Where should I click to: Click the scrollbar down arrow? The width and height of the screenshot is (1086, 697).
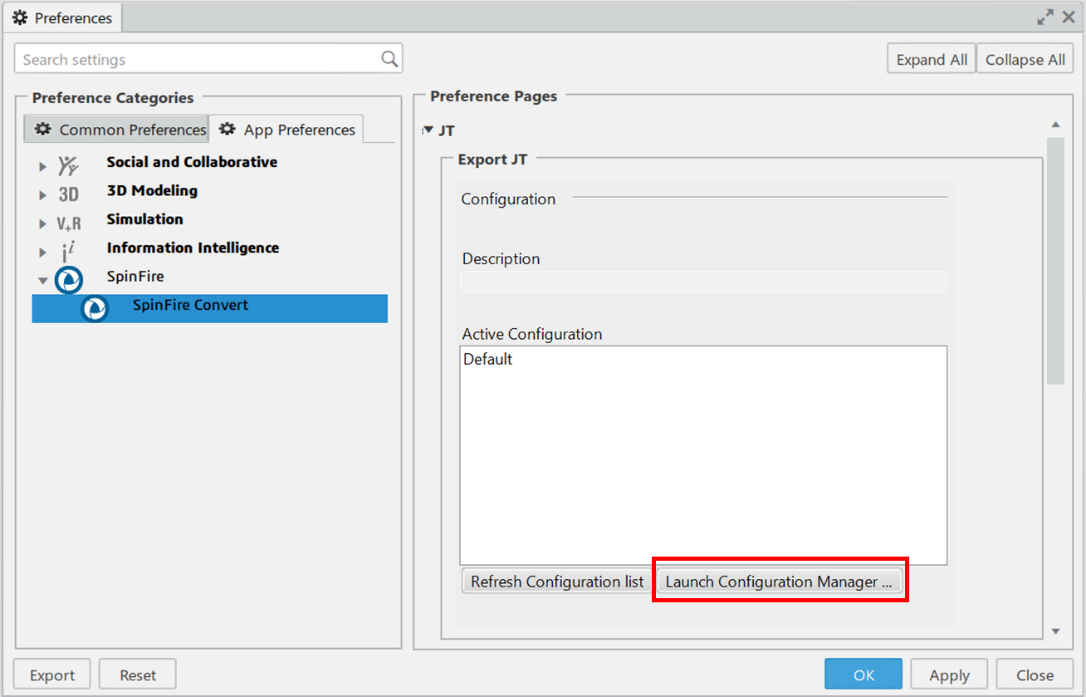(1056, 631)
